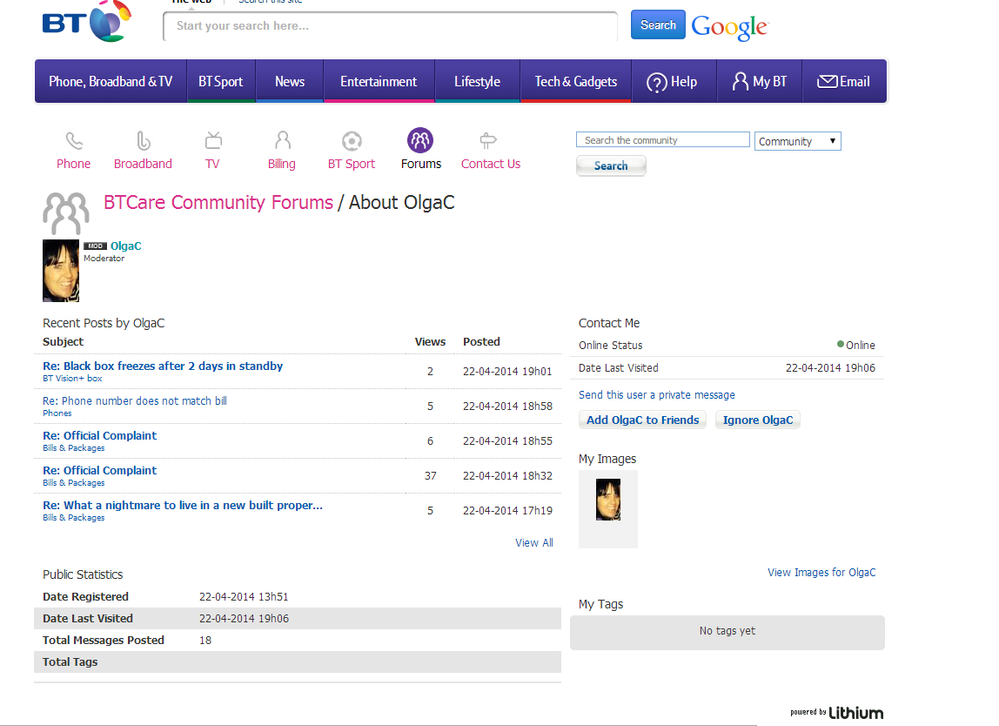
Task: Open the Tech & Gadgets navigation tab
Action: click(576, 82)
